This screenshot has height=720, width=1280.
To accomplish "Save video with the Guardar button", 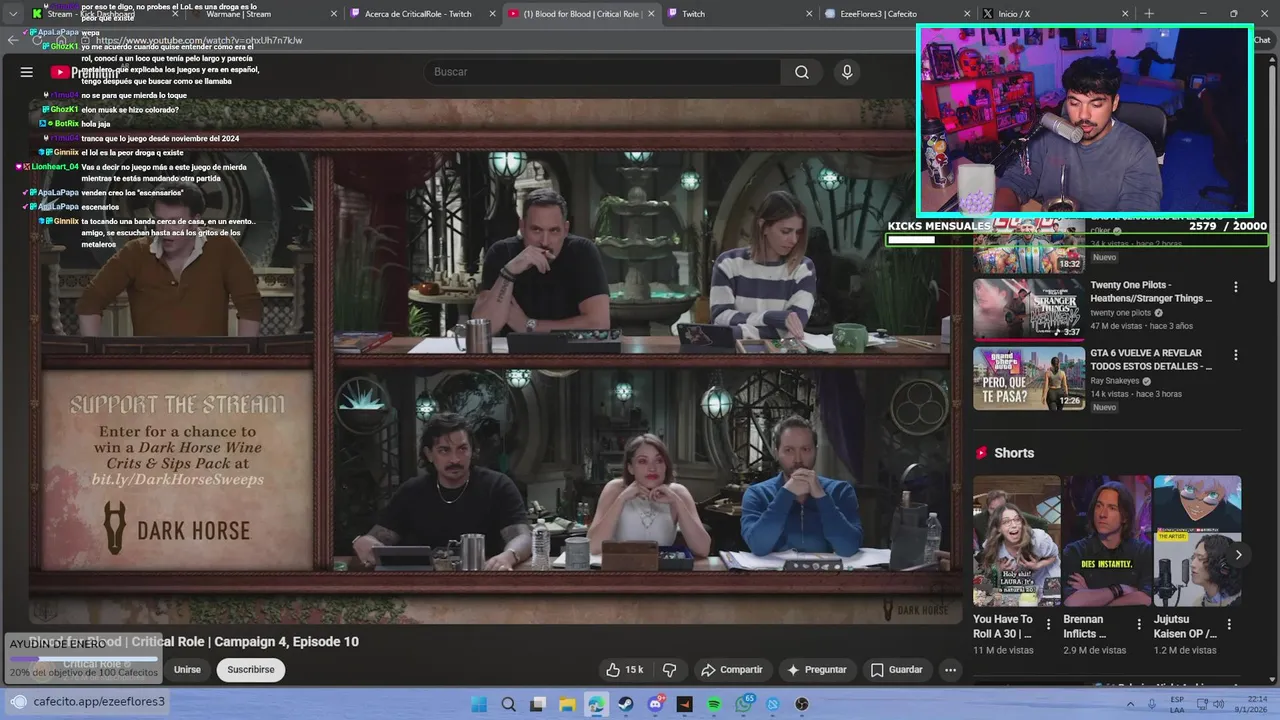I will (897, 670).
